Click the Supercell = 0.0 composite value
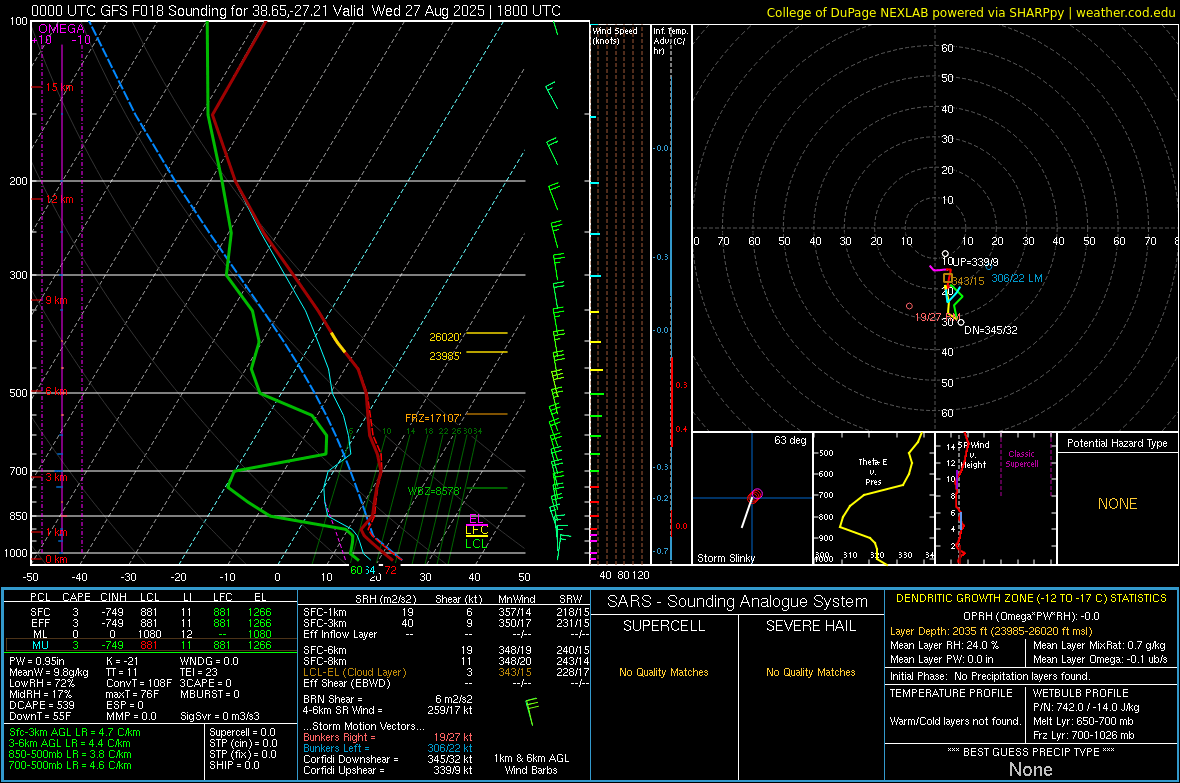Screen dimensions: 1180x783 [242, 732]
